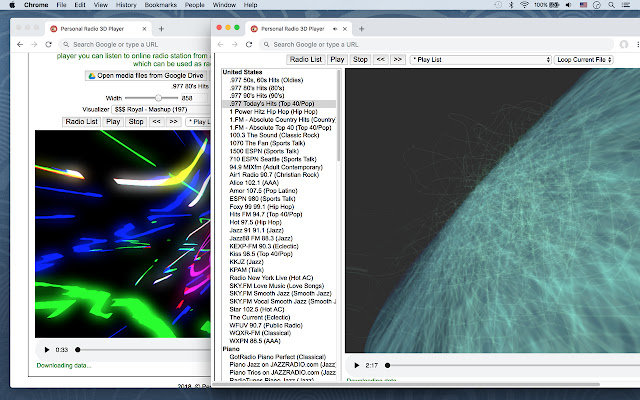640x400 pixels.
Task: Click Play button in front window toolbar
Action: point(338,60)
